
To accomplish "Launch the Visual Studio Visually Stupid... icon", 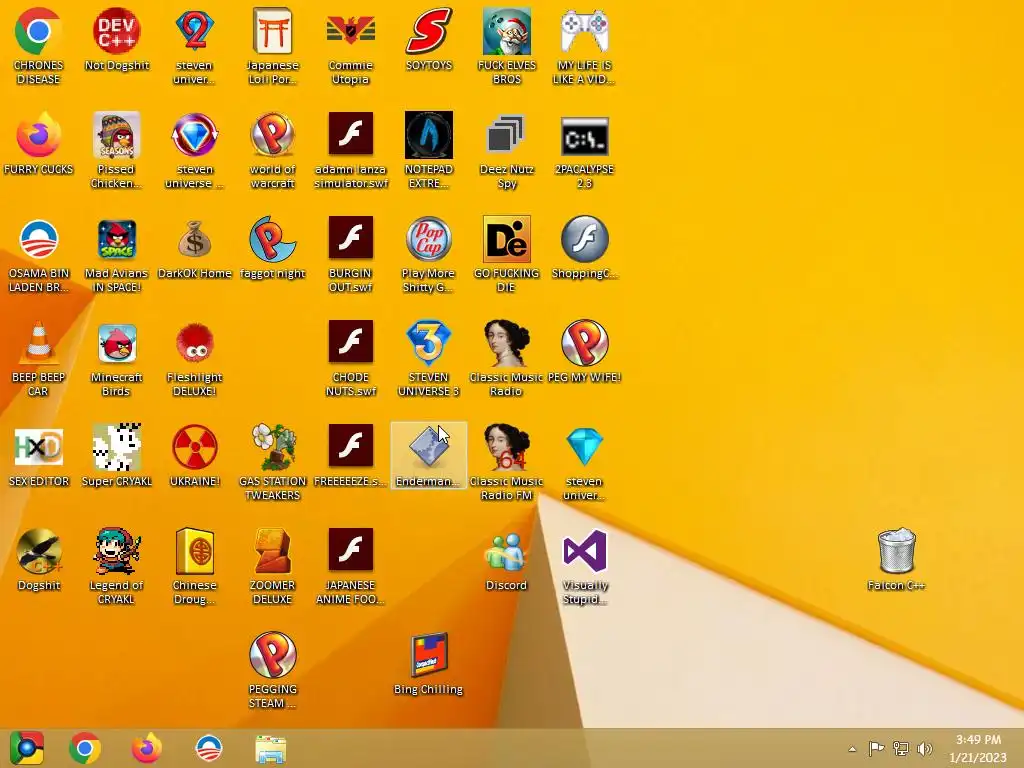I will coord(584,551).
